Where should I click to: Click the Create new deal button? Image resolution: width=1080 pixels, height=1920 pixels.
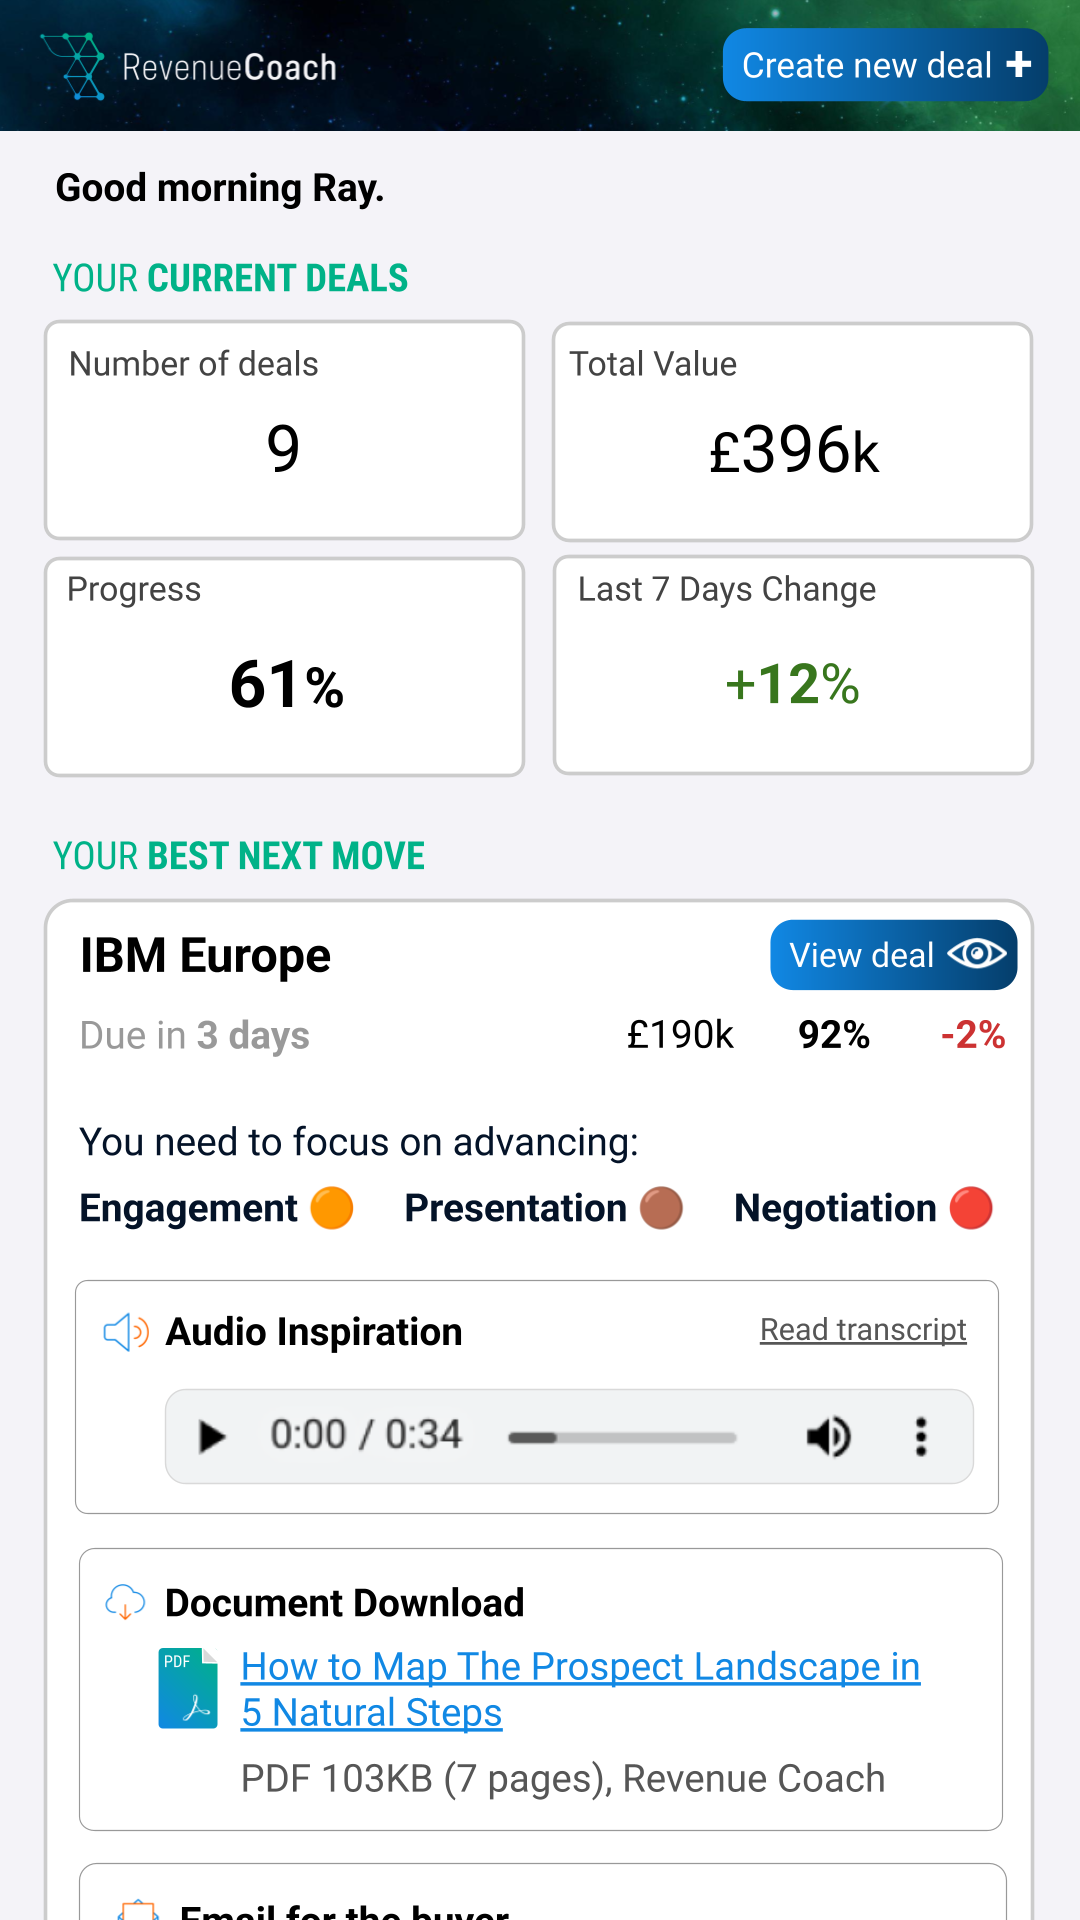(x=885, y=65)
